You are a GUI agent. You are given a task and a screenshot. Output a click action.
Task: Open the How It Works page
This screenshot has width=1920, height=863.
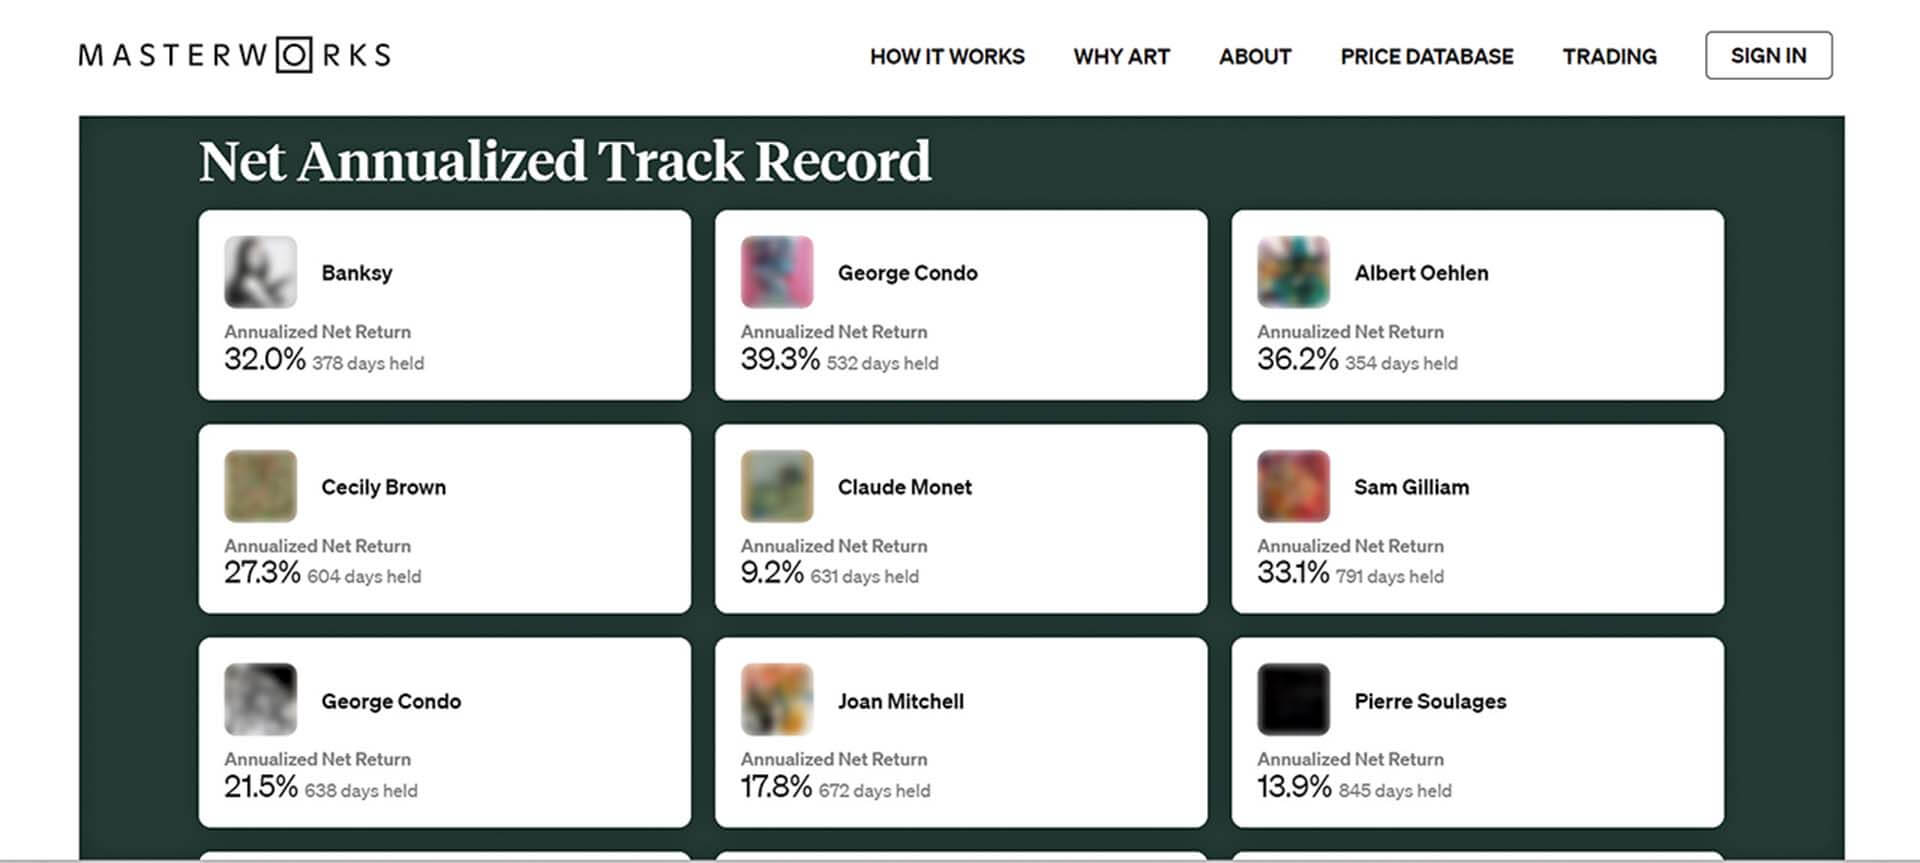(946, 57)
